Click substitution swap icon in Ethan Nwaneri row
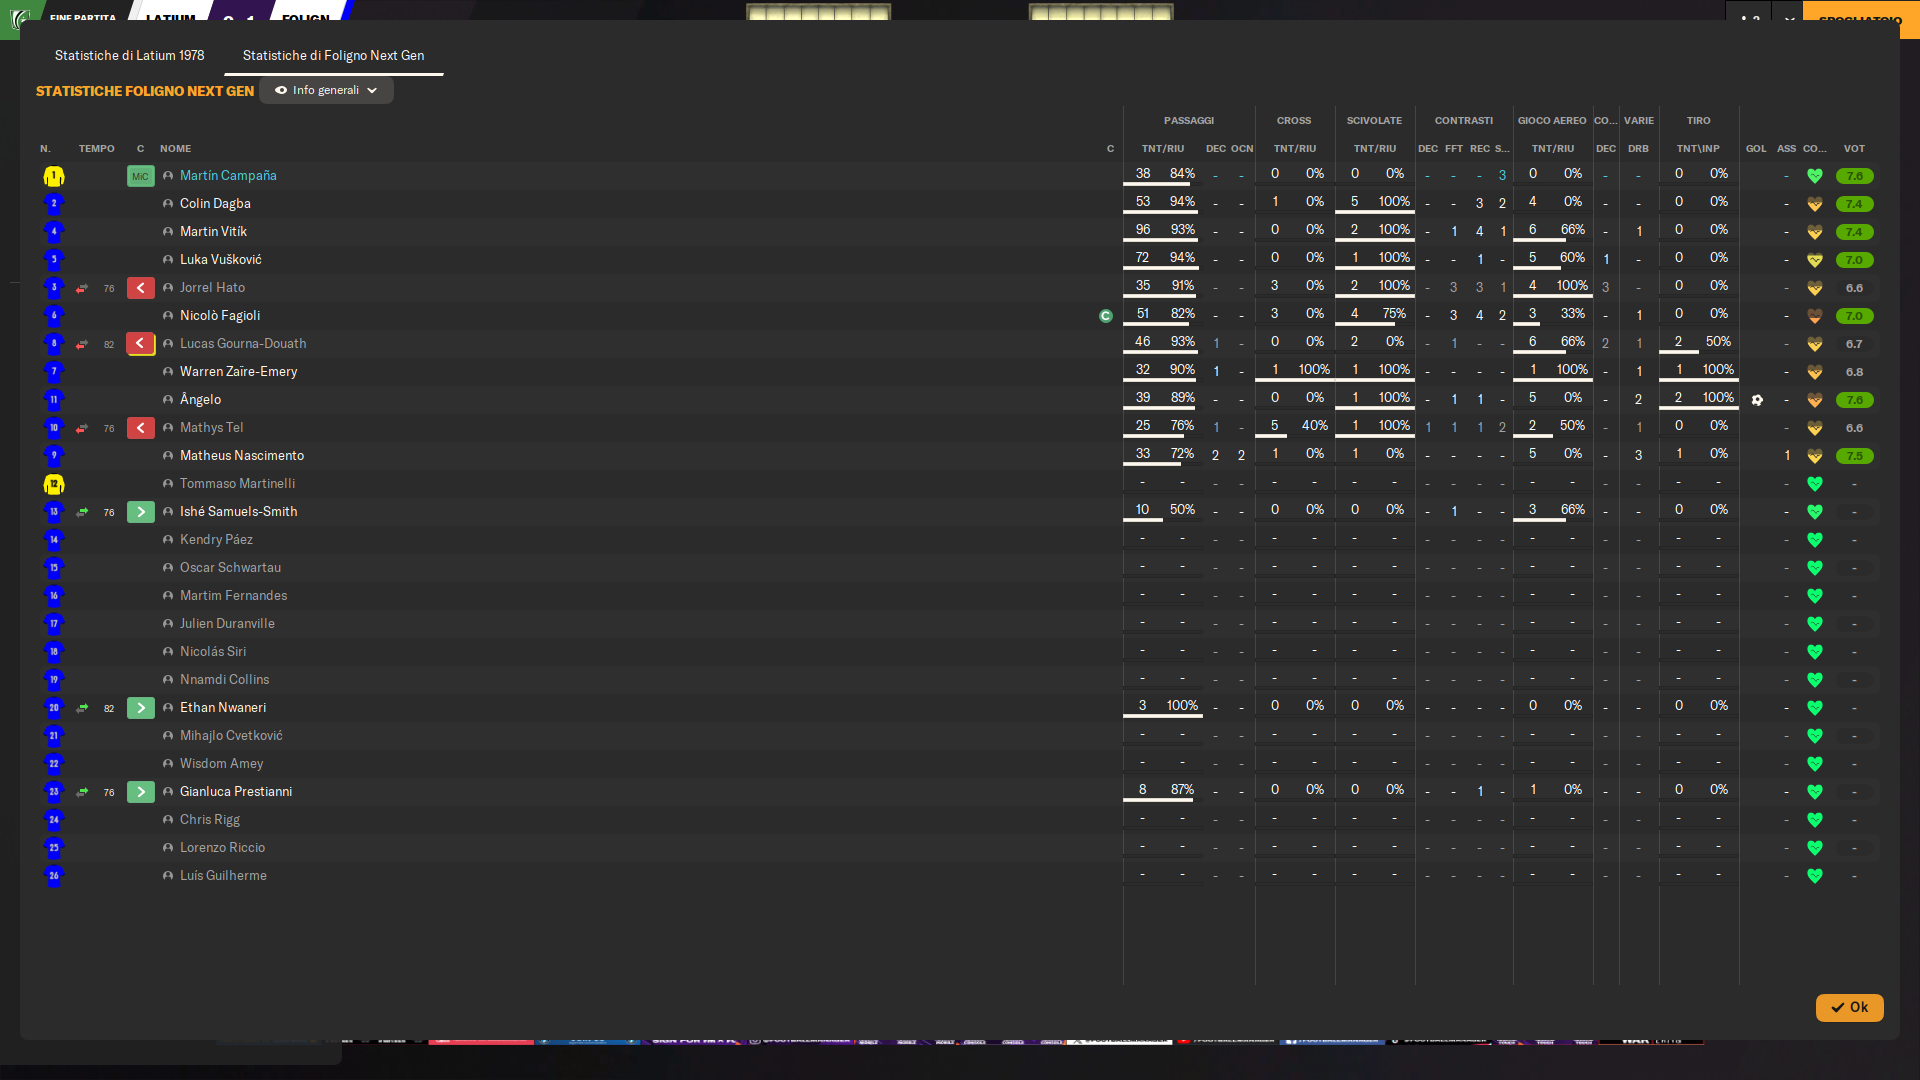Viewport: 1920px width, 1080px height. [82, 708]
